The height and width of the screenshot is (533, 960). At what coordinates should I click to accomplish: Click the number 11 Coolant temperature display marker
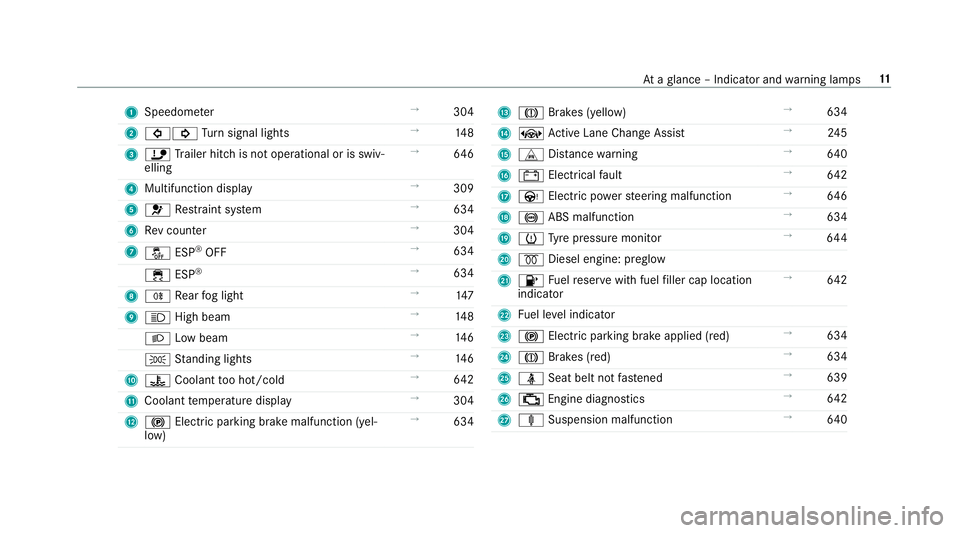131,402
